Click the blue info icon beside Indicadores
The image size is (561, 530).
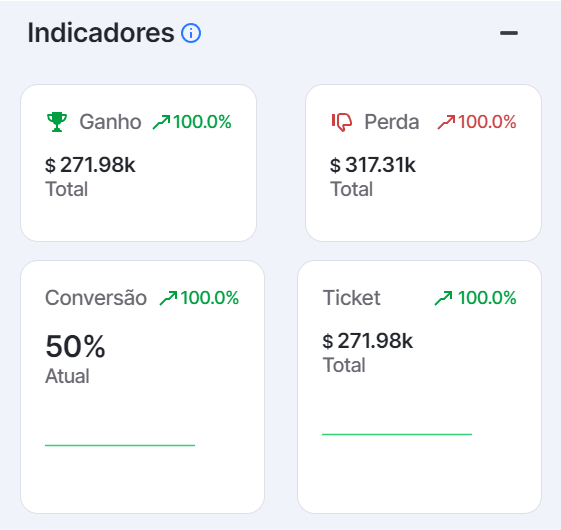click(191, 33)
